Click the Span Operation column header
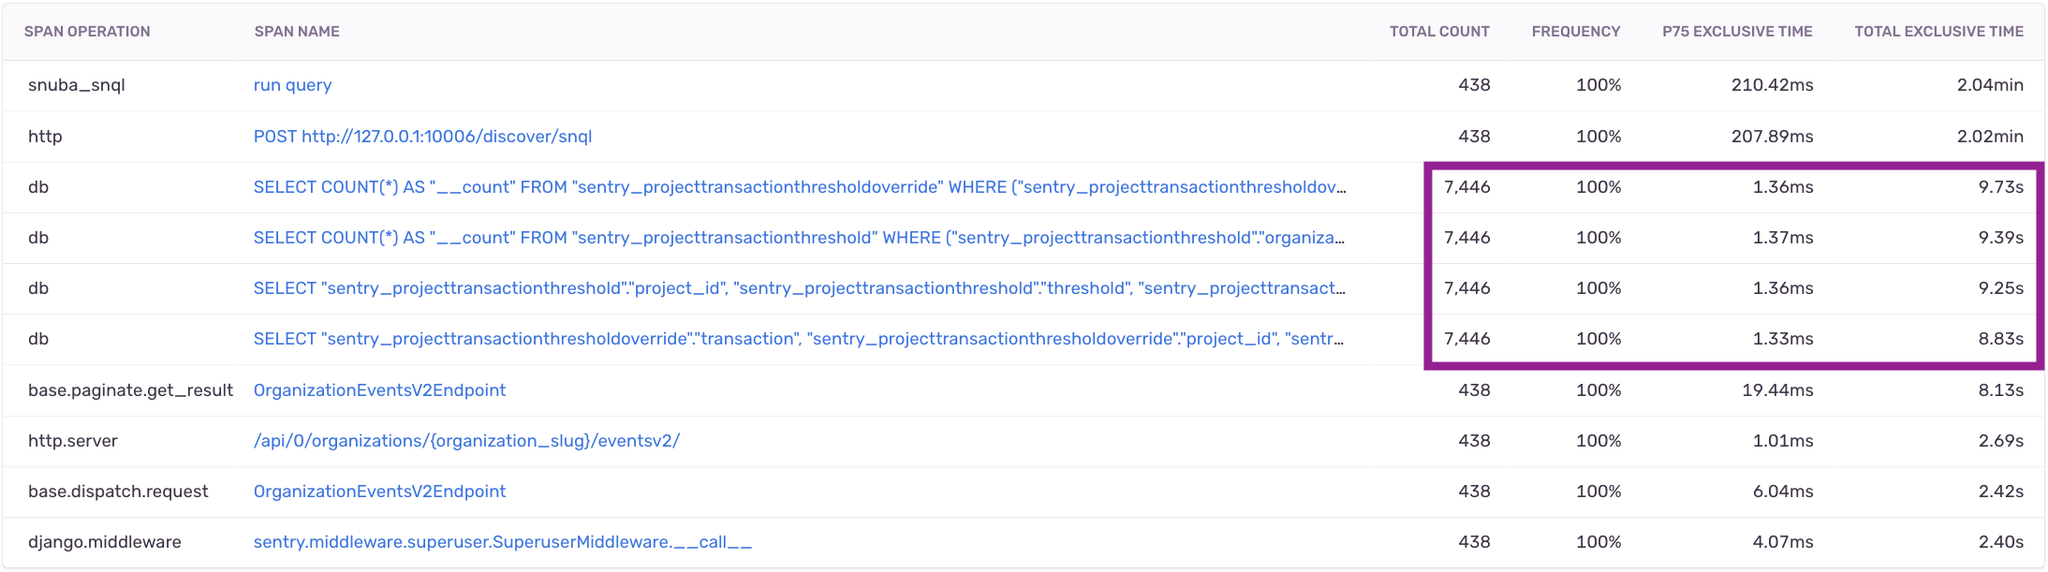The height and width of the screenshot is (572, 2048). coord(87,32)
